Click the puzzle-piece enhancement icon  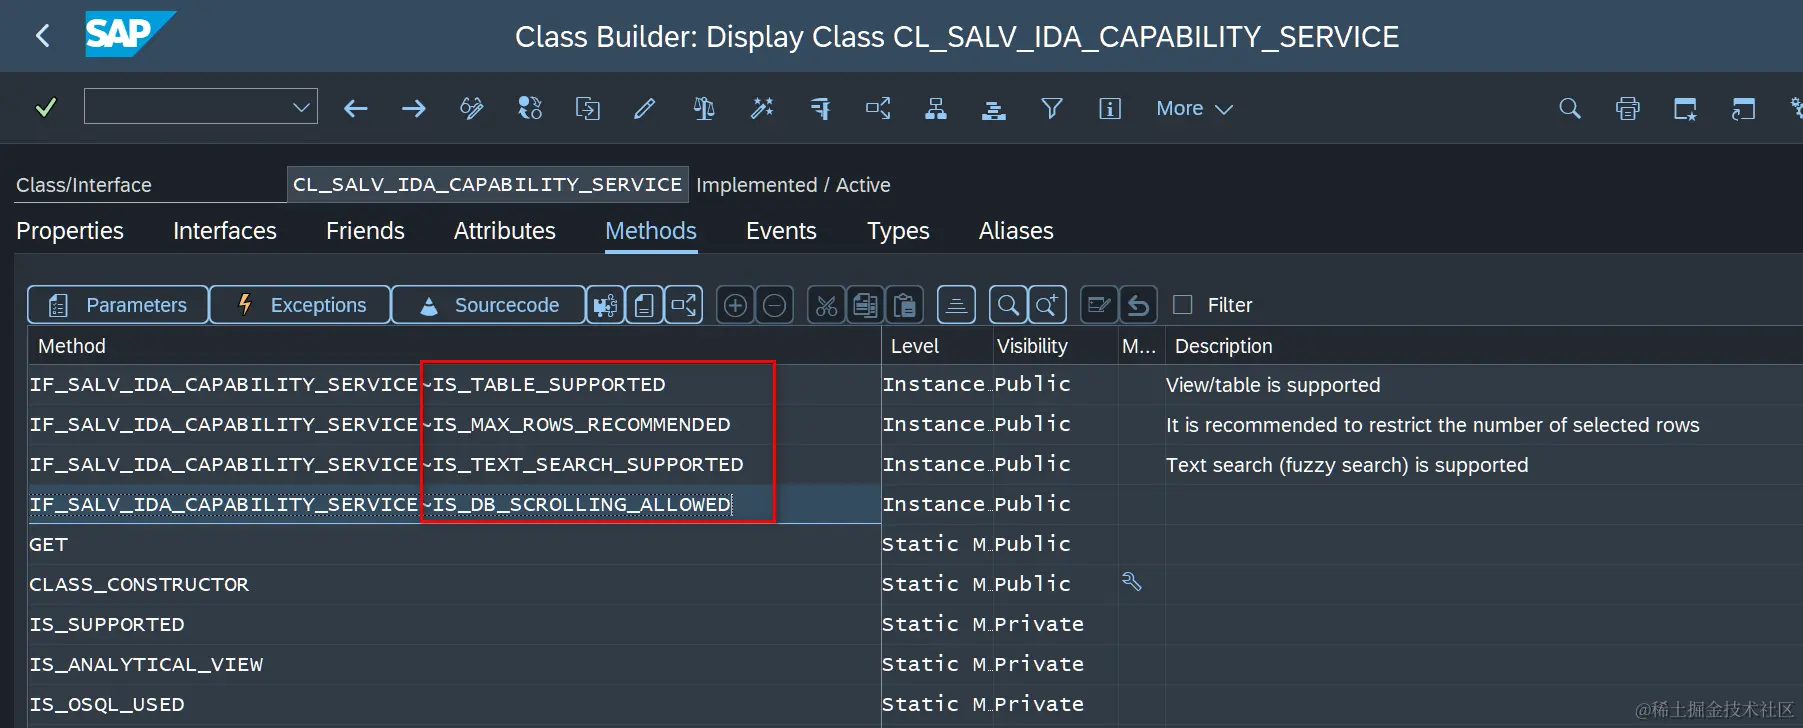click(x=605, y=305)
